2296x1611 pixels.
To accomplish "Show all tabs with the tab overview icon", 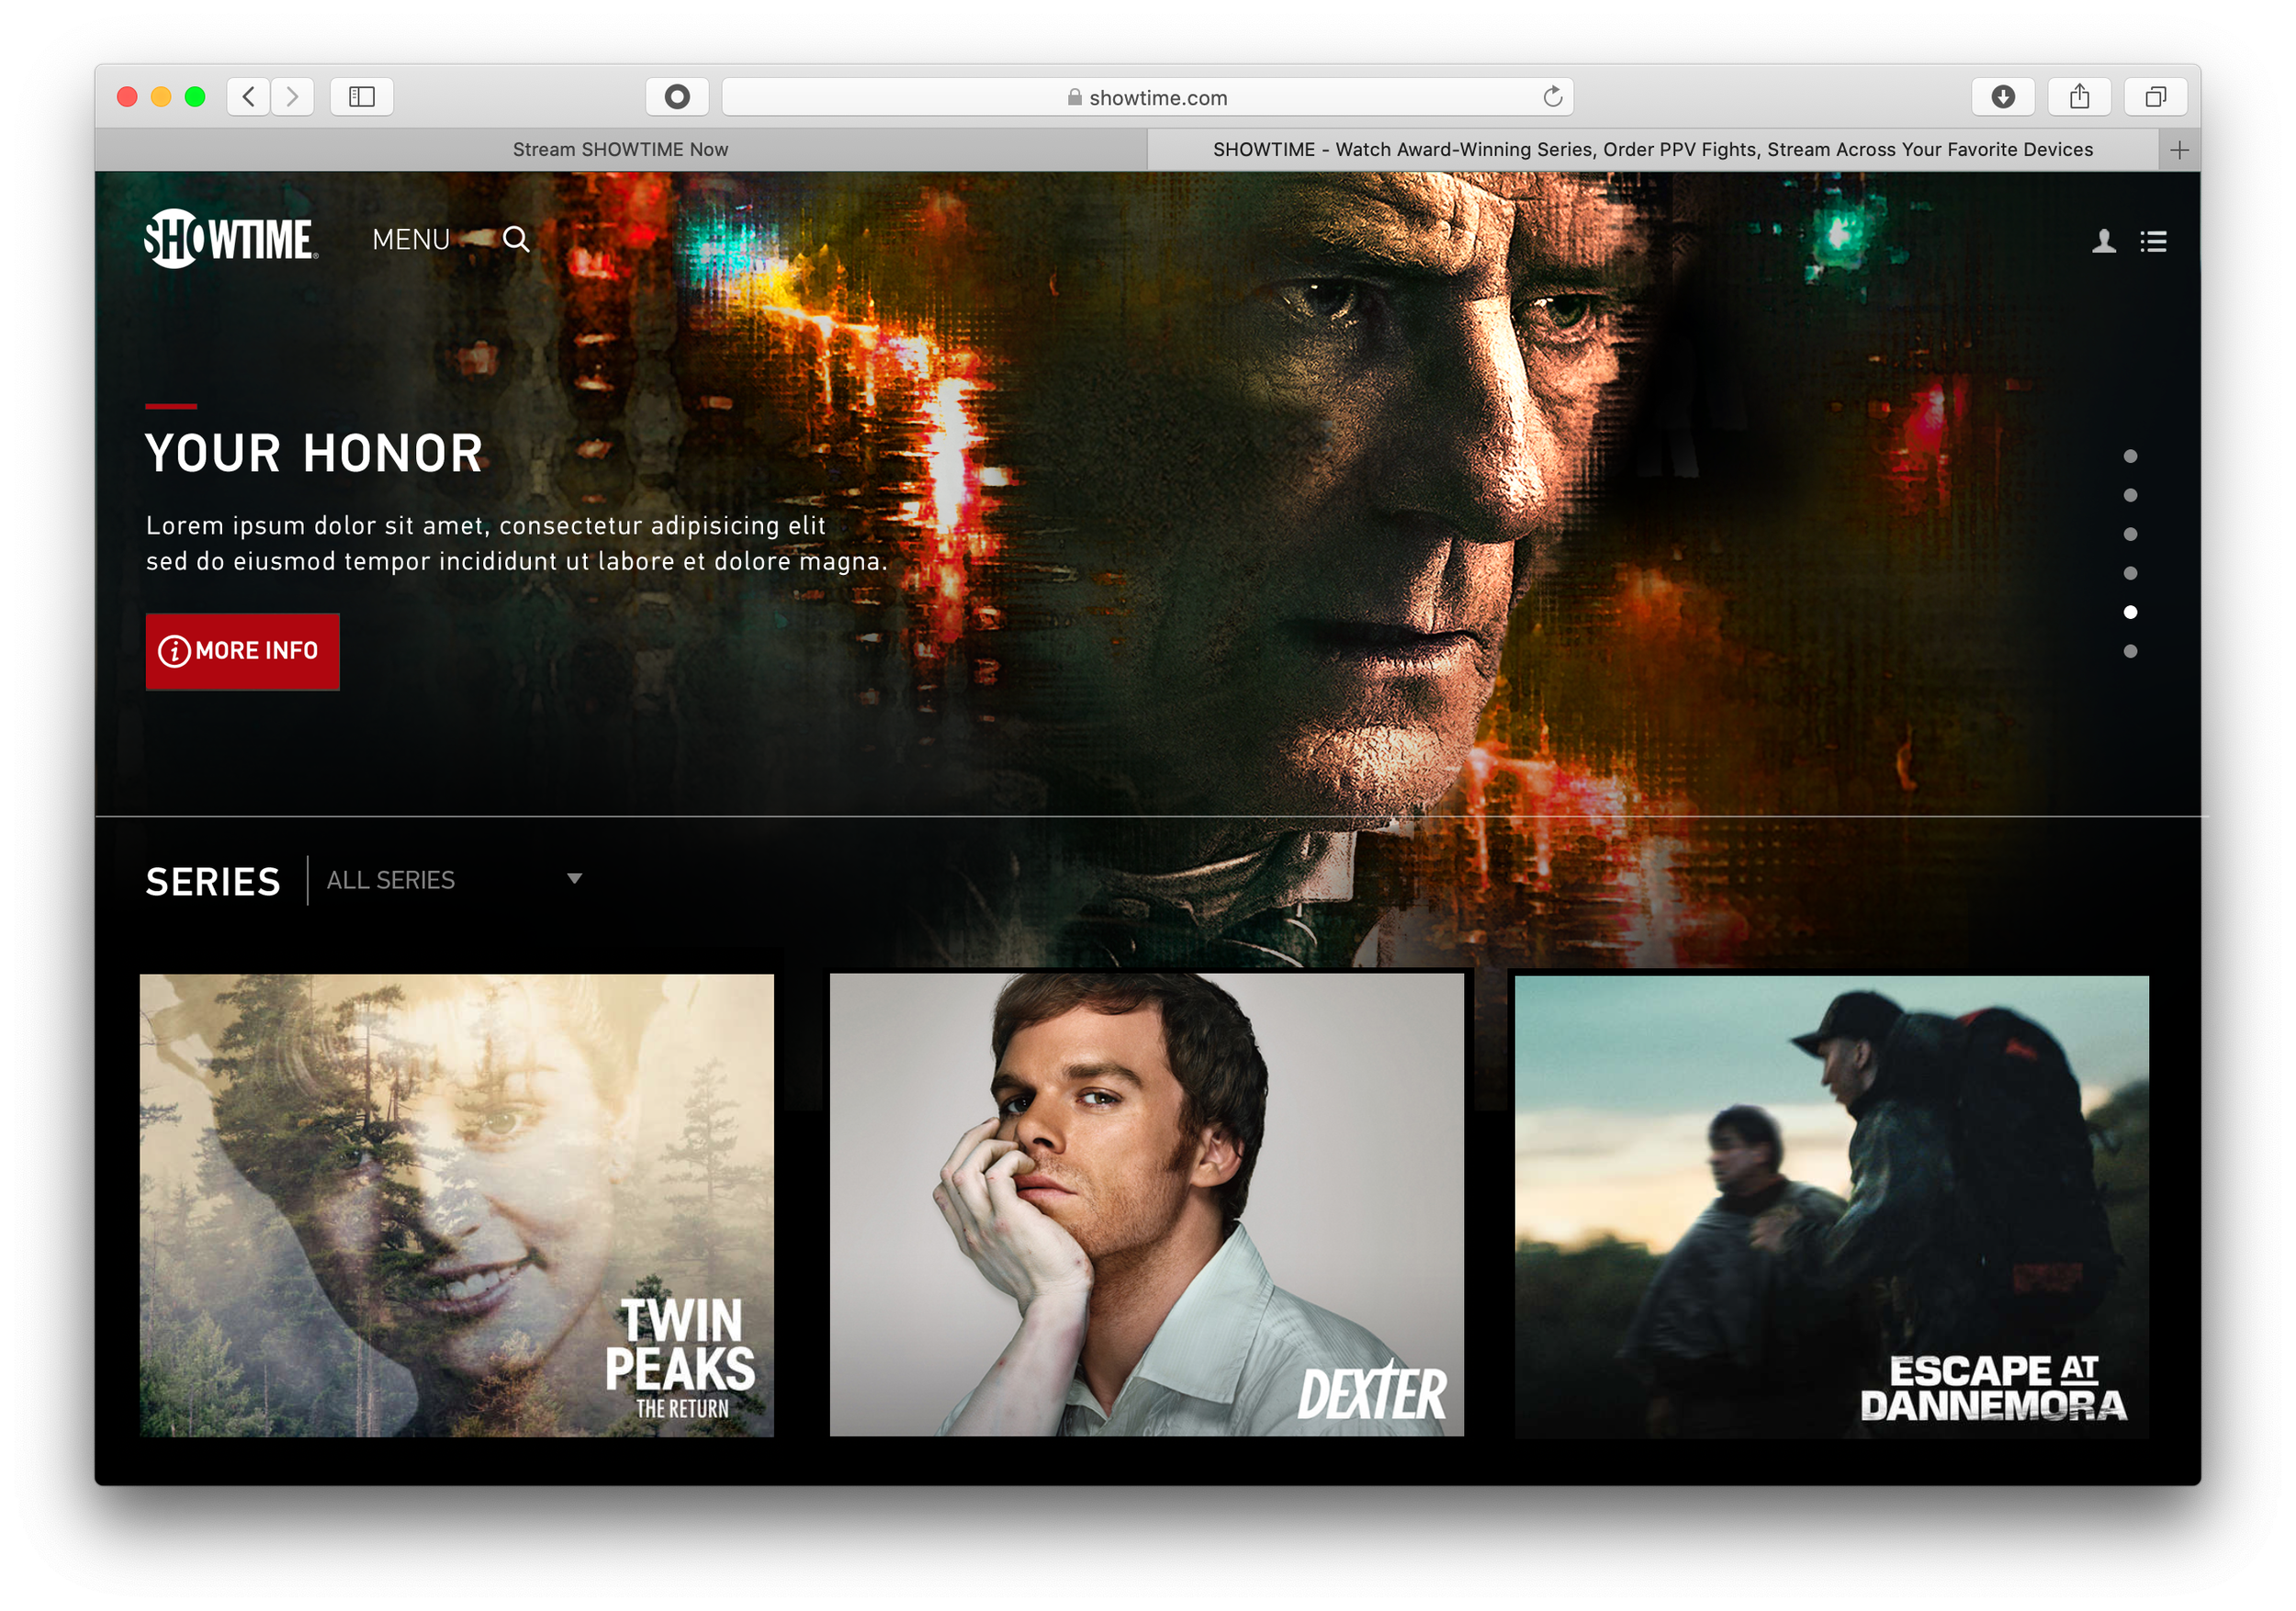I will pyautogui.click(x=2155, y=96).
